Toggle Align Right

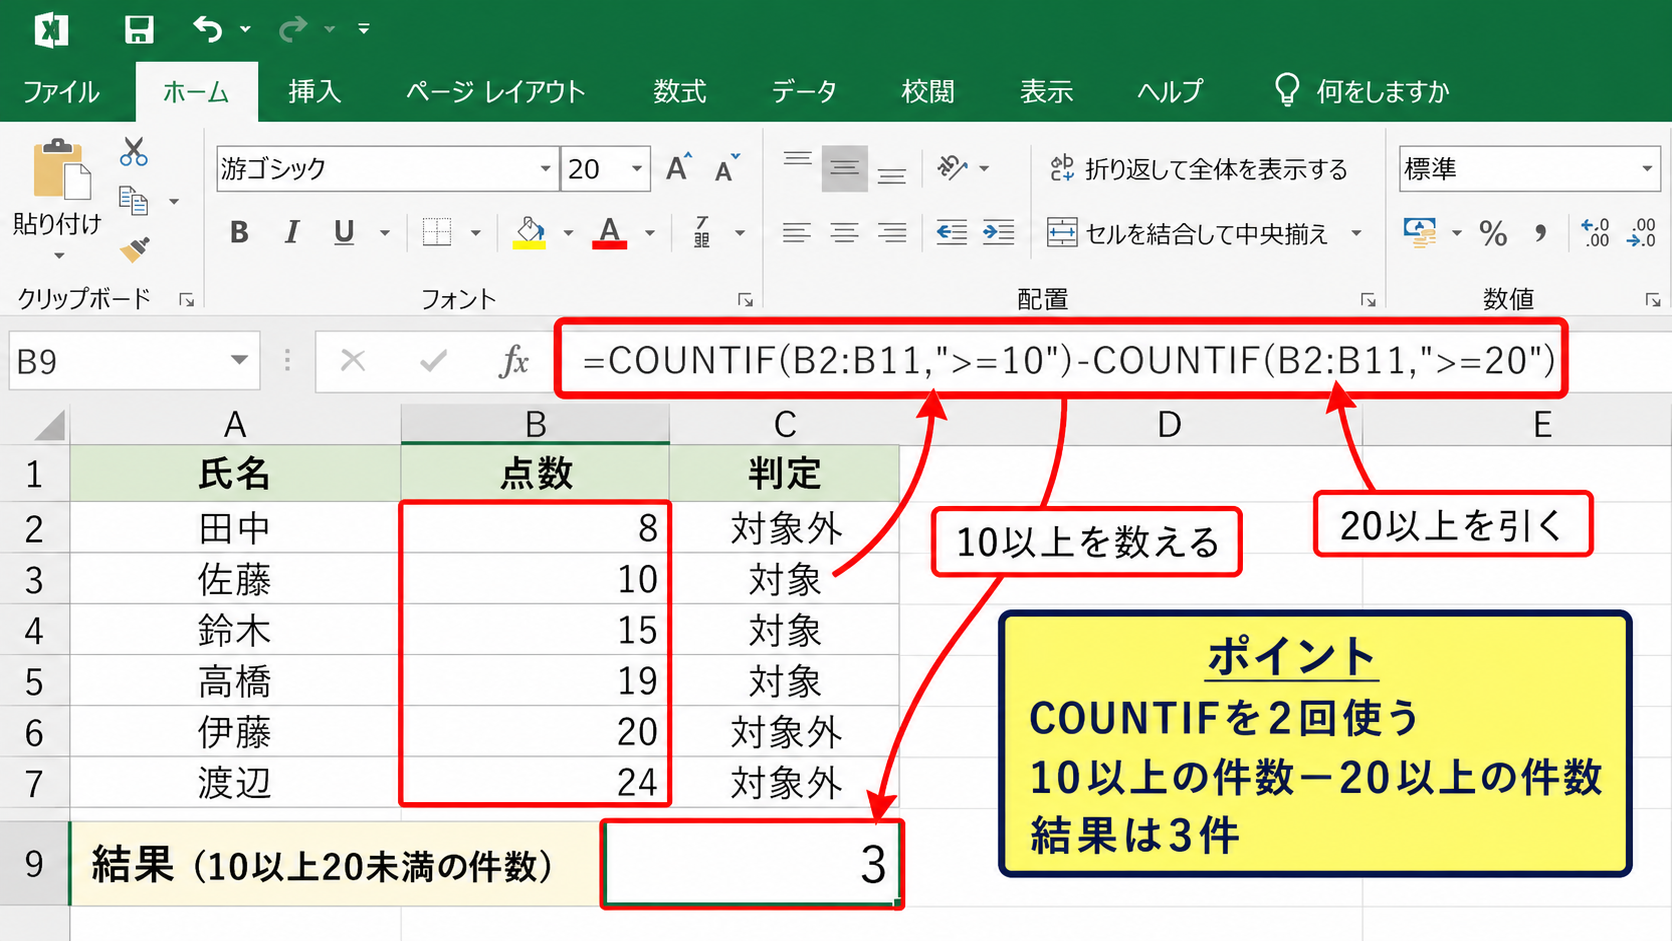tap(892, 233)
